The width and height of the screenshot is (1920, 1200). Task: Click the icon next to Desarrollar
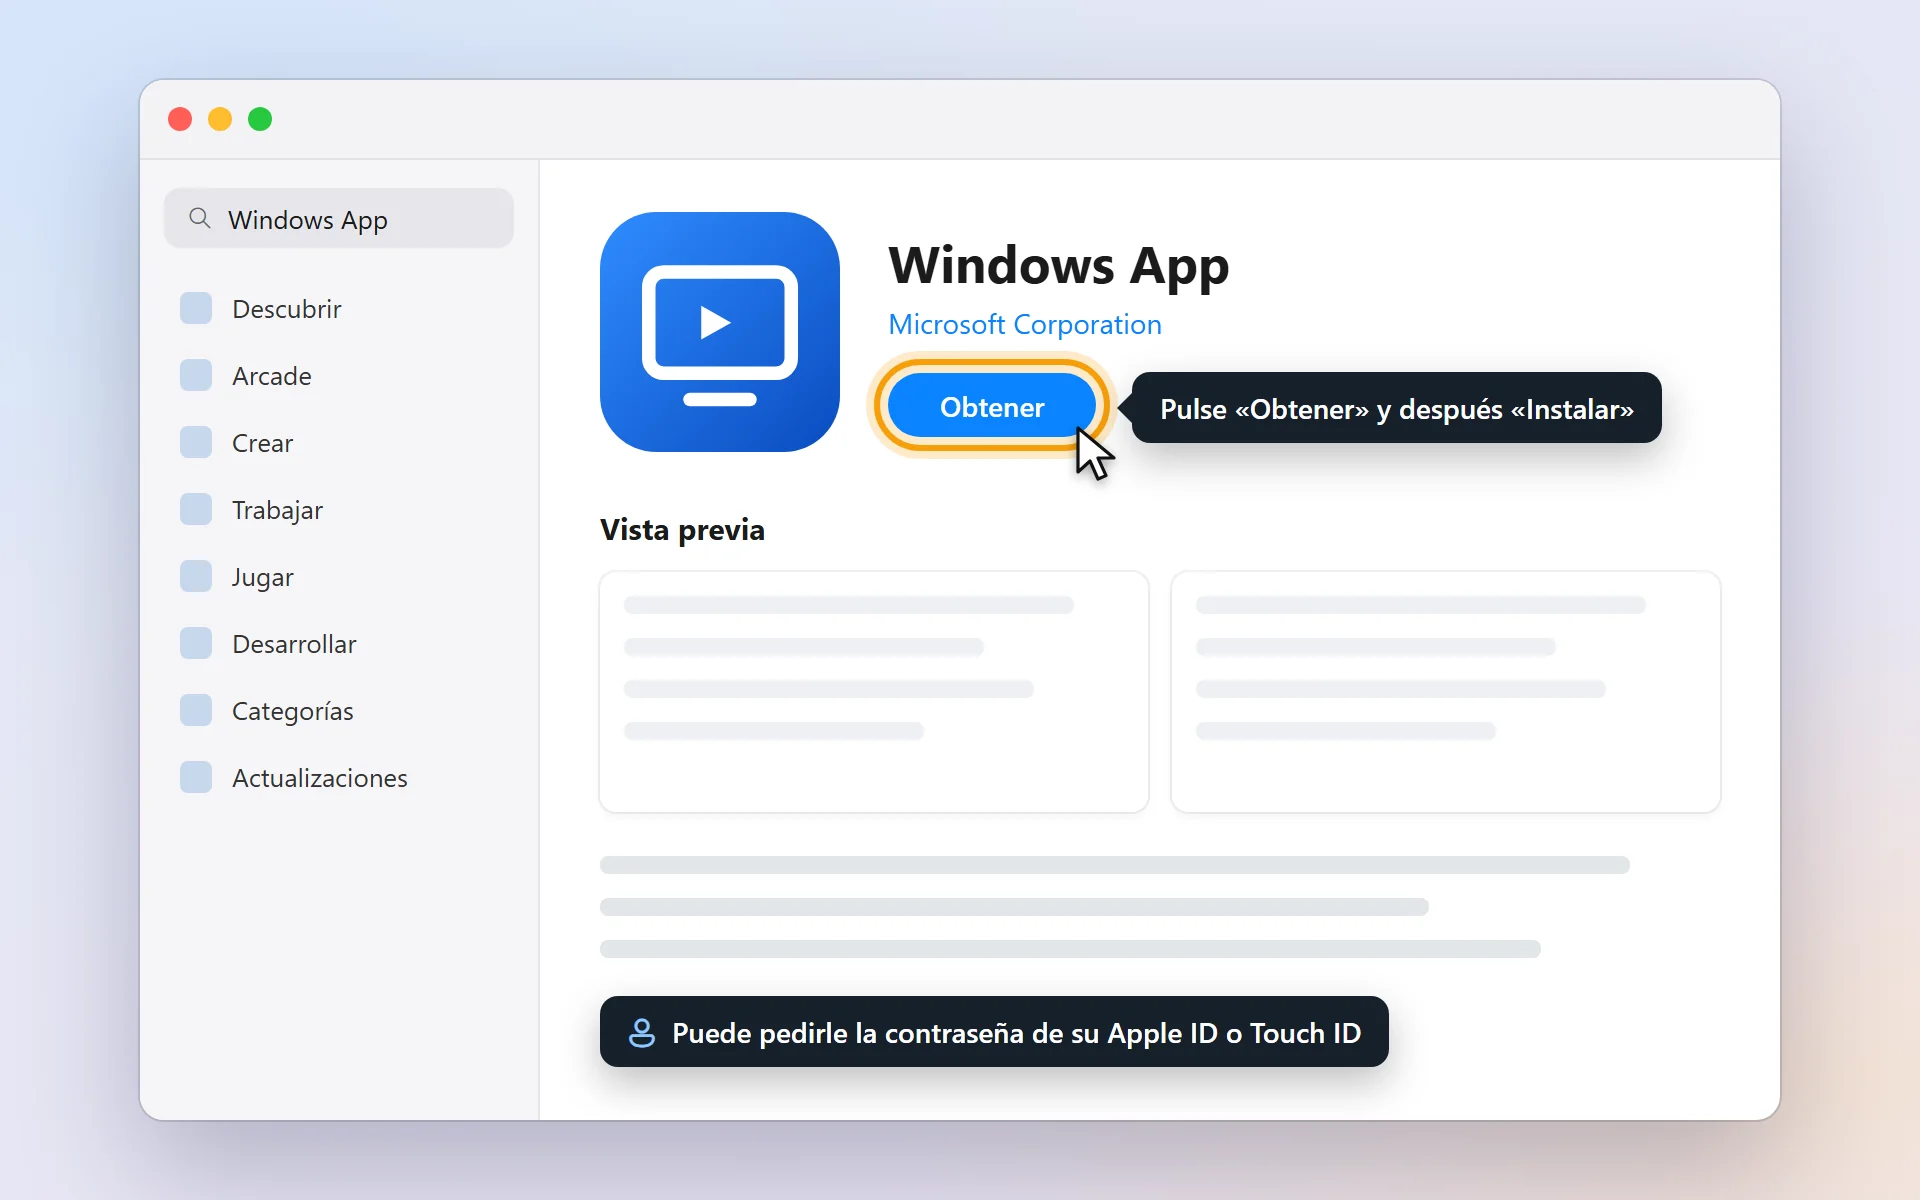pos(196,643)
